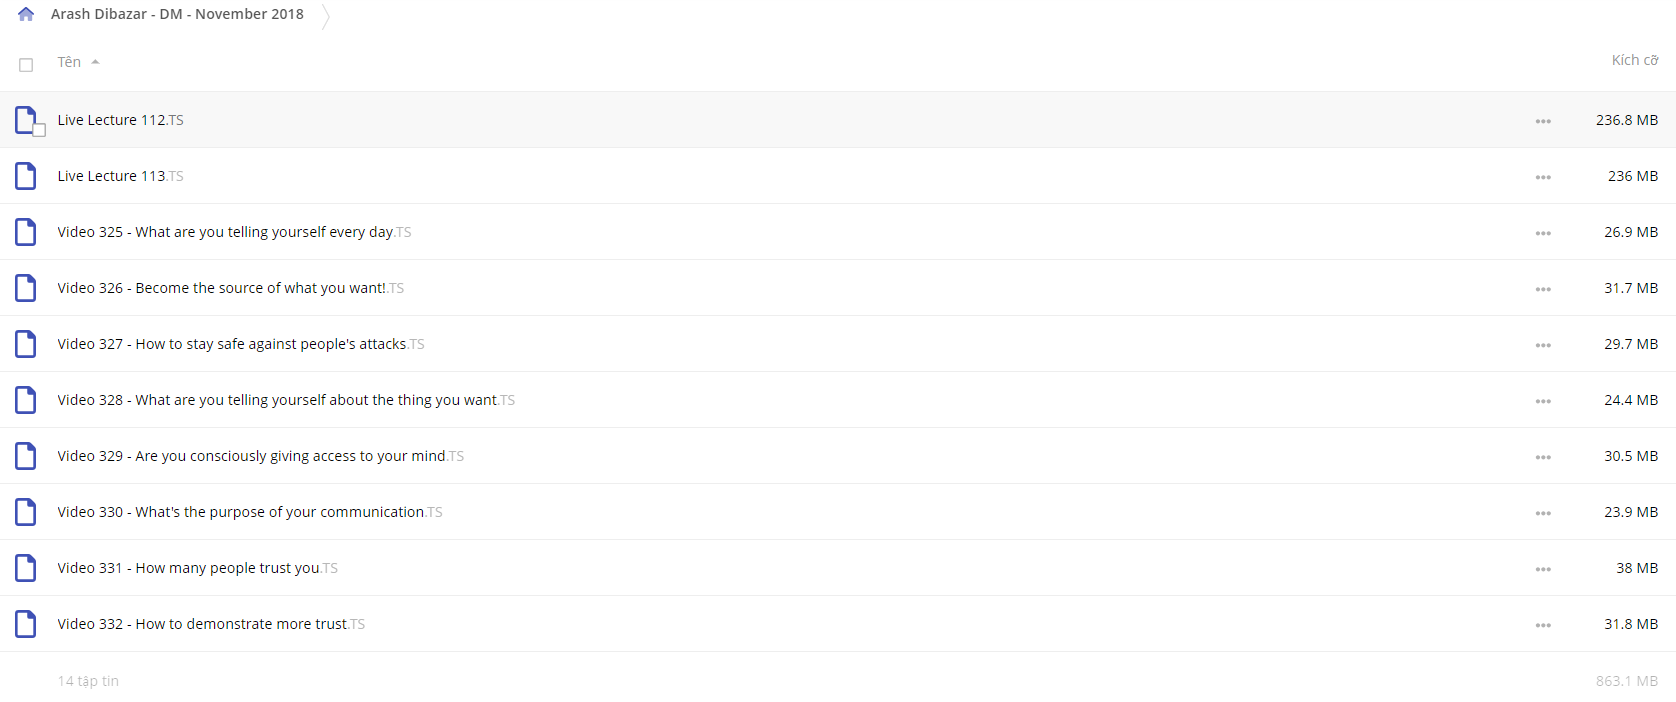The image size is (1676, 702).
Task: Click file icon for Video 325
Action: [x=26, y=232]
